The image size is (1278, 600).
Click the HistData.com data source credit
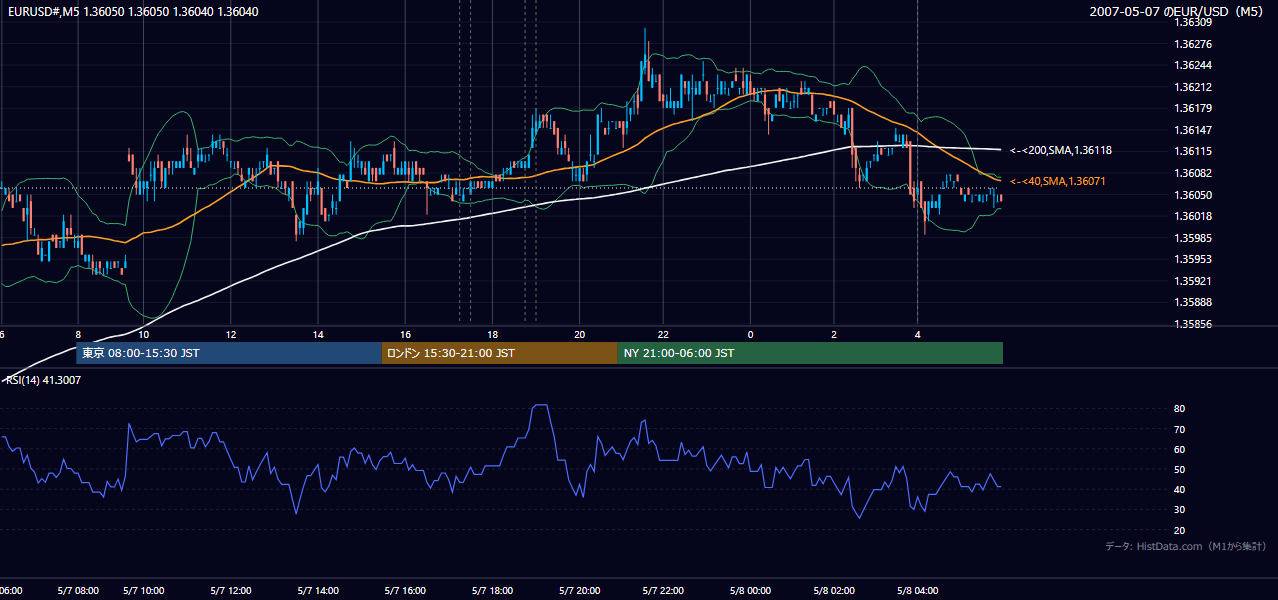pyautogui.click(x=1186, y=546)
